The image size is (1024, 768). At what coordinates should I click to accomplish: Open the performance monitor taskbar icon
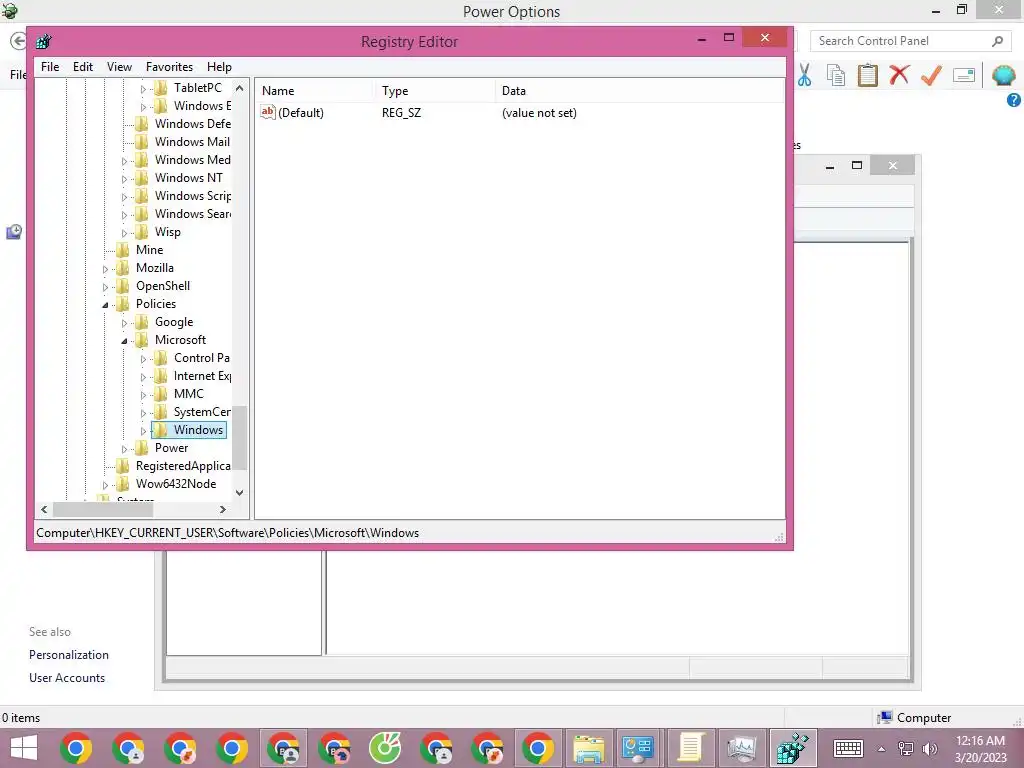[x=741, y=748]
